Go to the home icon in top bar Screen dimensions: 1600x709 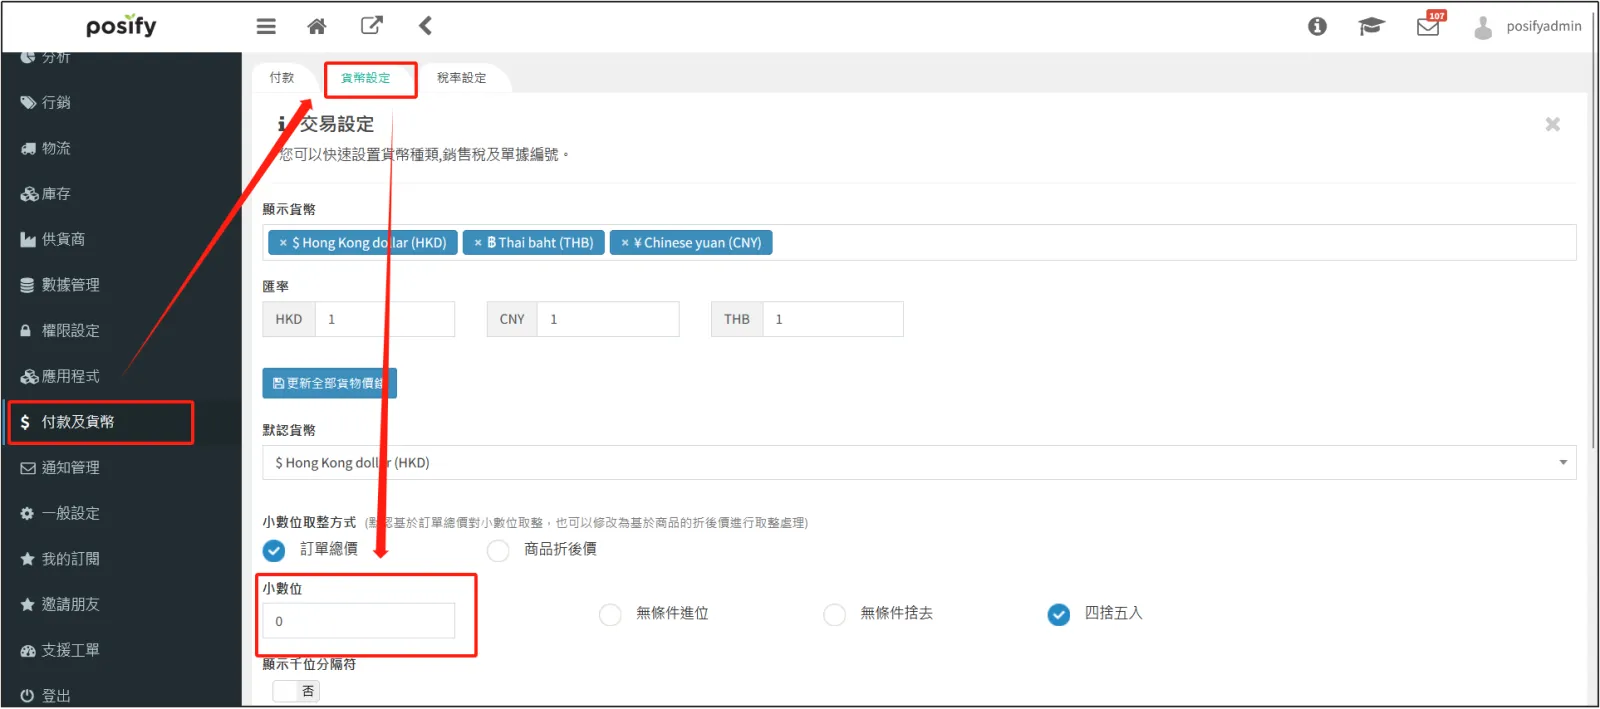tap(317, 26)
